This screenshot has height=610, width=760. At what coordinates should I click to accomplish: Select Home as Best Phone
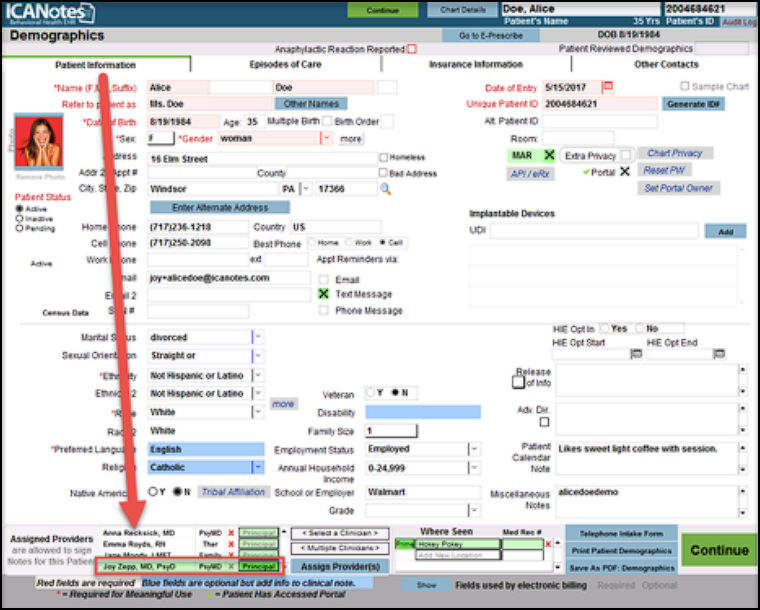tap(312, 242)
